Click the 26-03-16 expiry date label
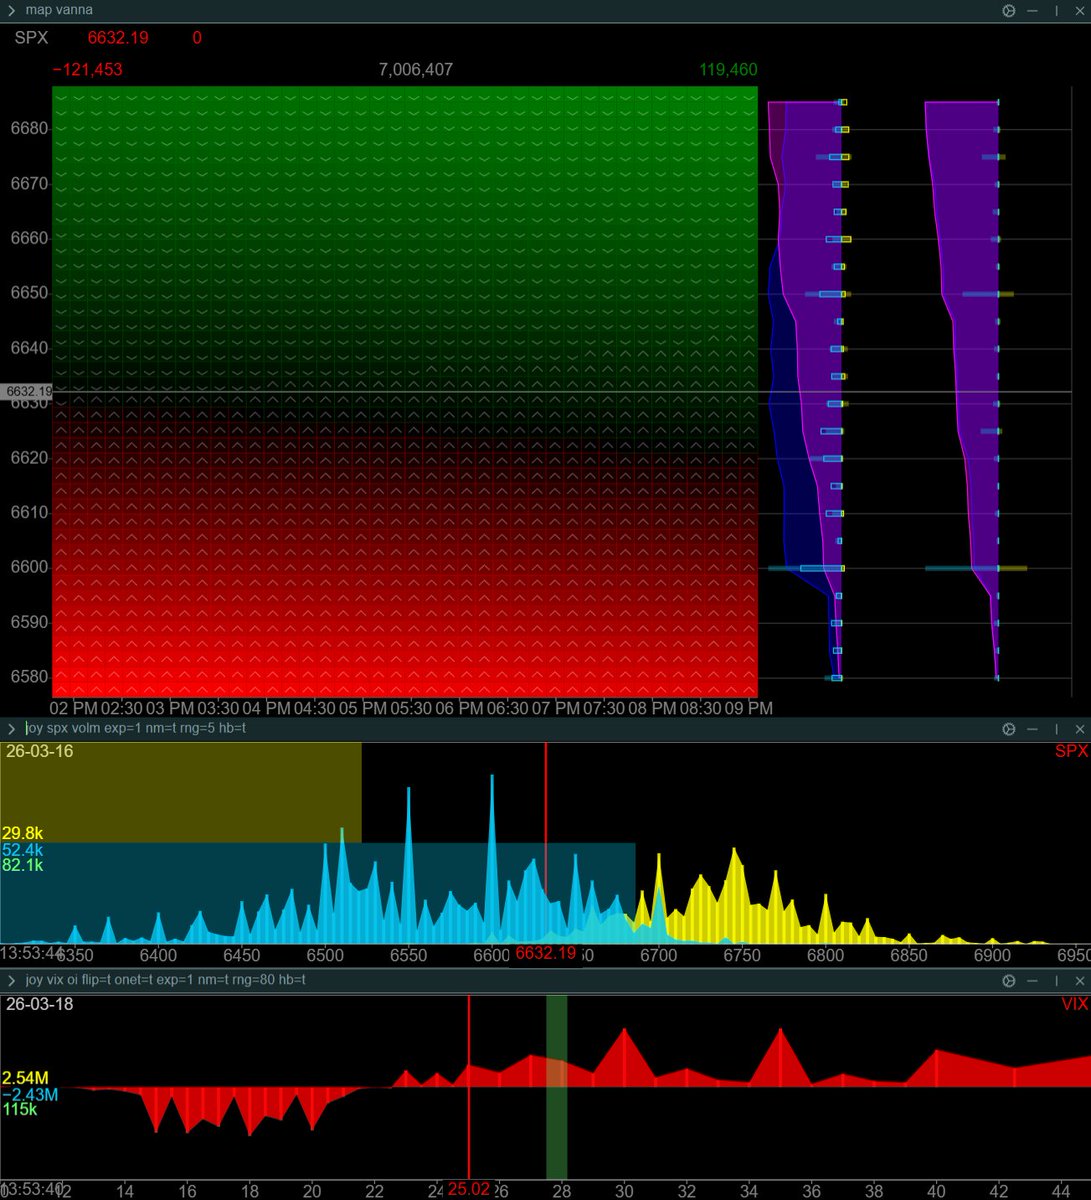This screenshot has width=1091, height=1200. (x=39, y=751)
